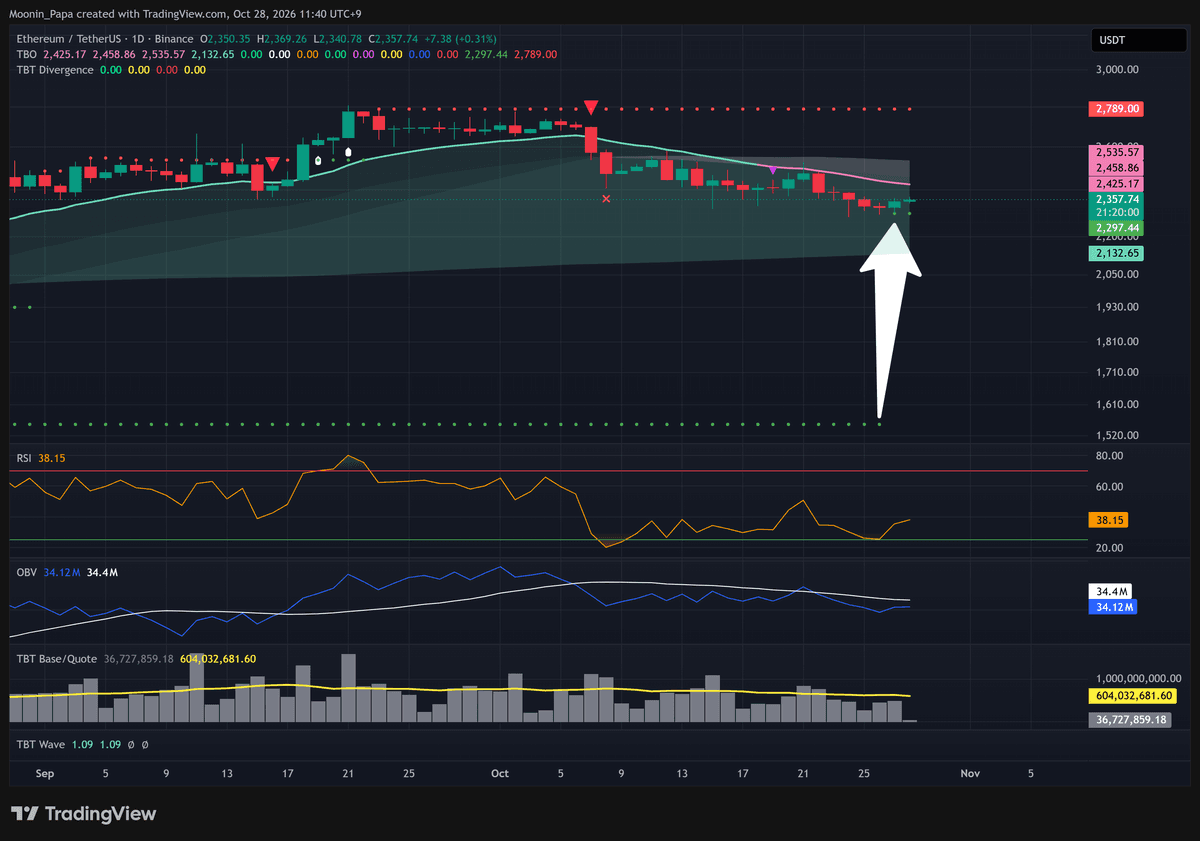Click the TradingView logo
Screen dimensions: 1200x841
click(x=83, y=814)
